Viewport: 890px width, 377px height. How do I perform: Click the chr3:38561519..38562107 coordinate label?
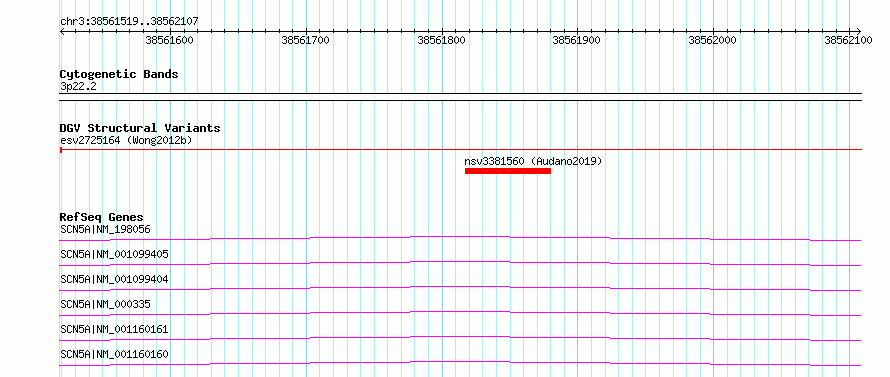129,22
